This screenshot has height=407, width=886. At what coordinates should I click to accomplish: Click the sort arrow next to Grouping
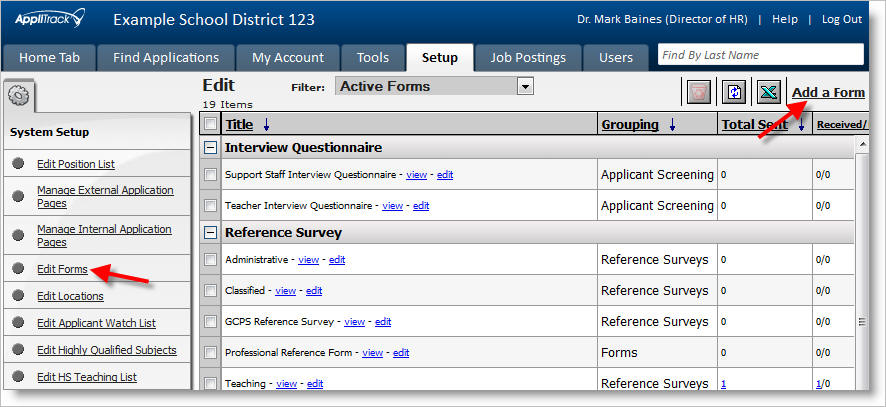pyautogui.click(x=671, y=125)
